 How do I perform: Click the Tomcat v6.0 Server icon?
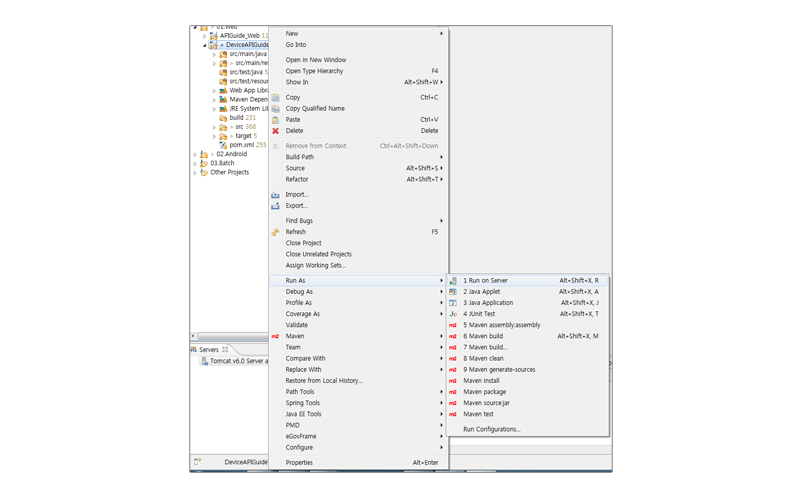(x=204, y=361)
